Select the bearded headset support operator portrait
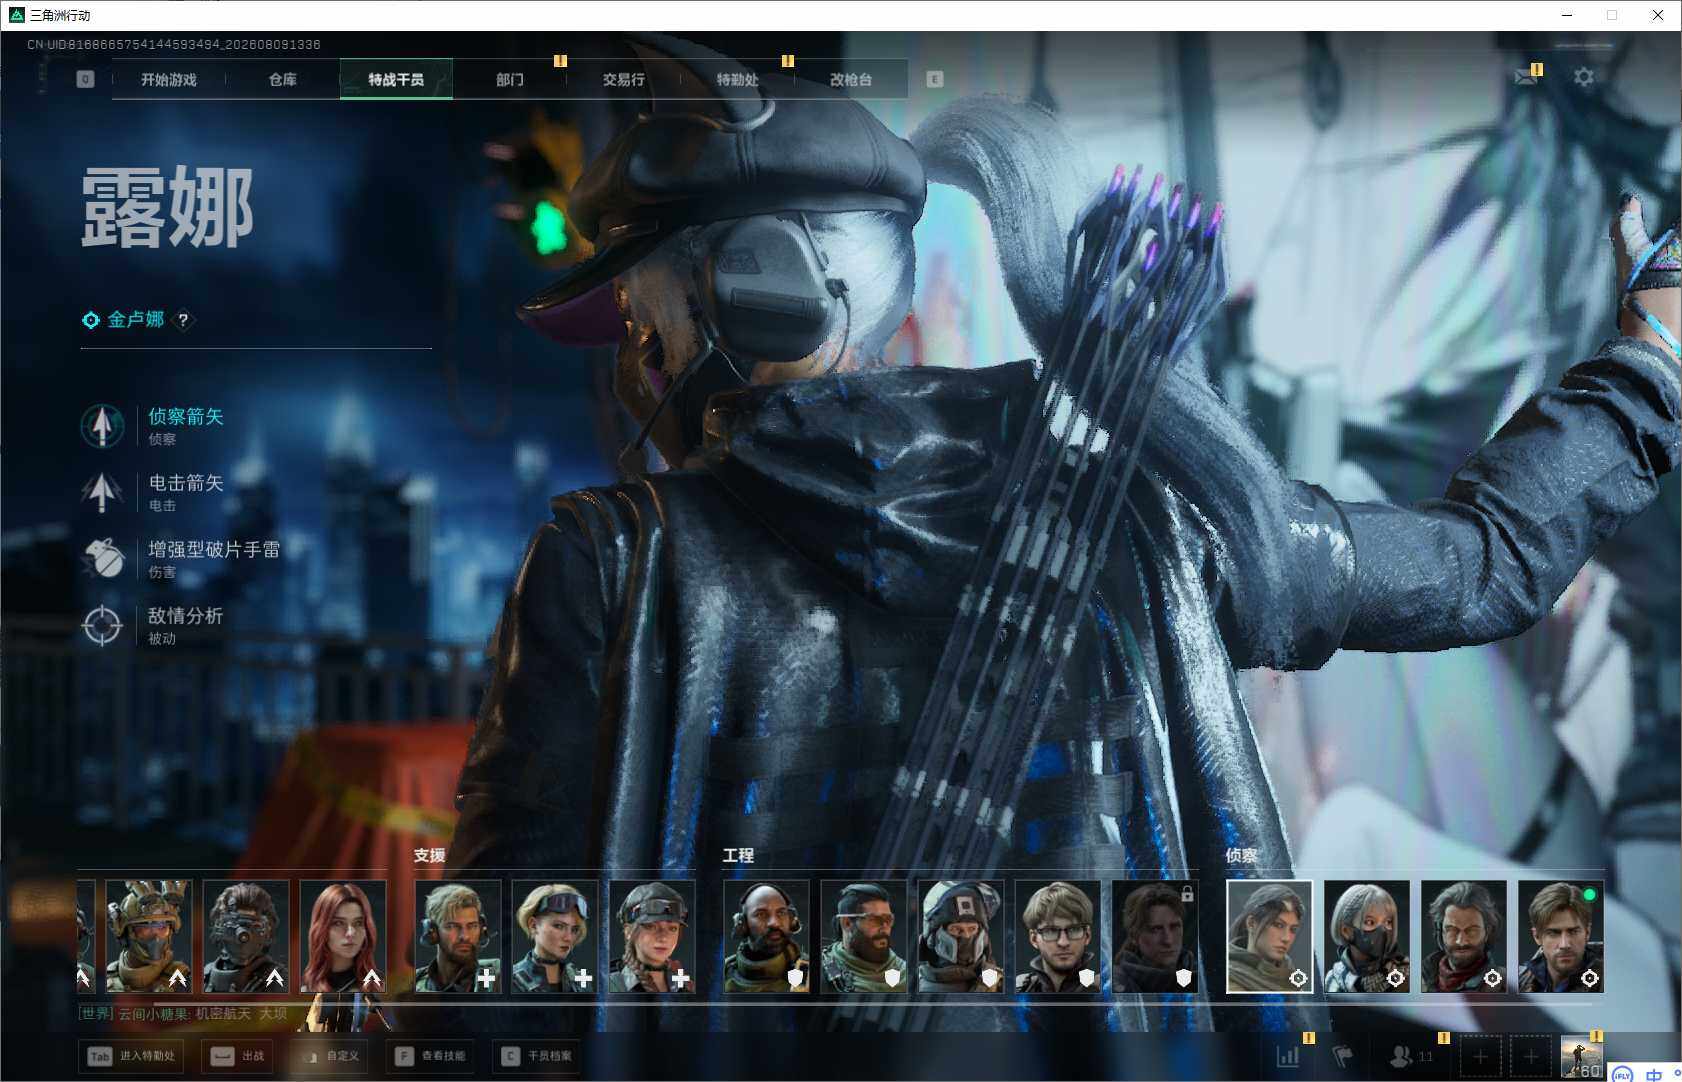 click(458, 936)
